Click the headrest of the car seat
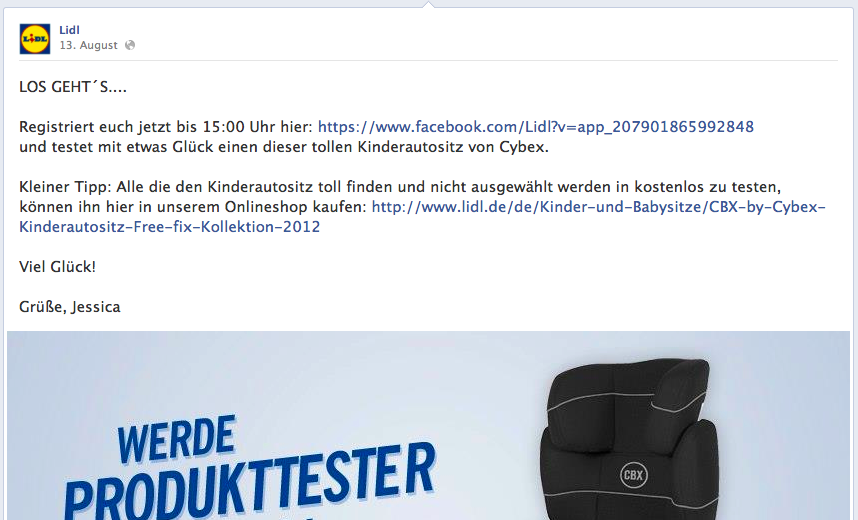The width and height of the screenshot is (858, 520). [x=629, y=389]
